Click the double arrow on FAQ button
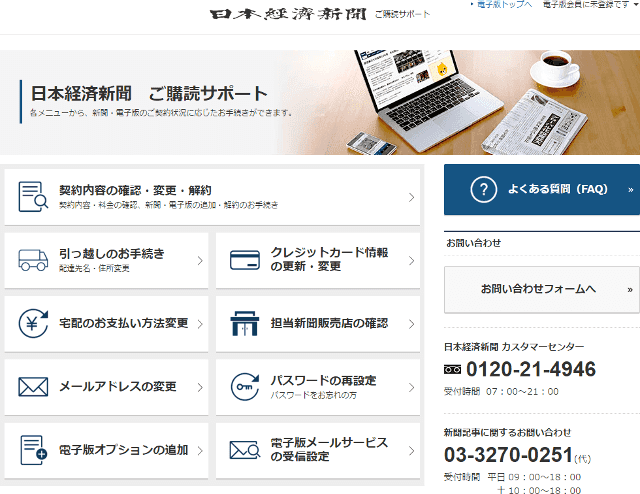640x494 pixels. coord(631,190)
